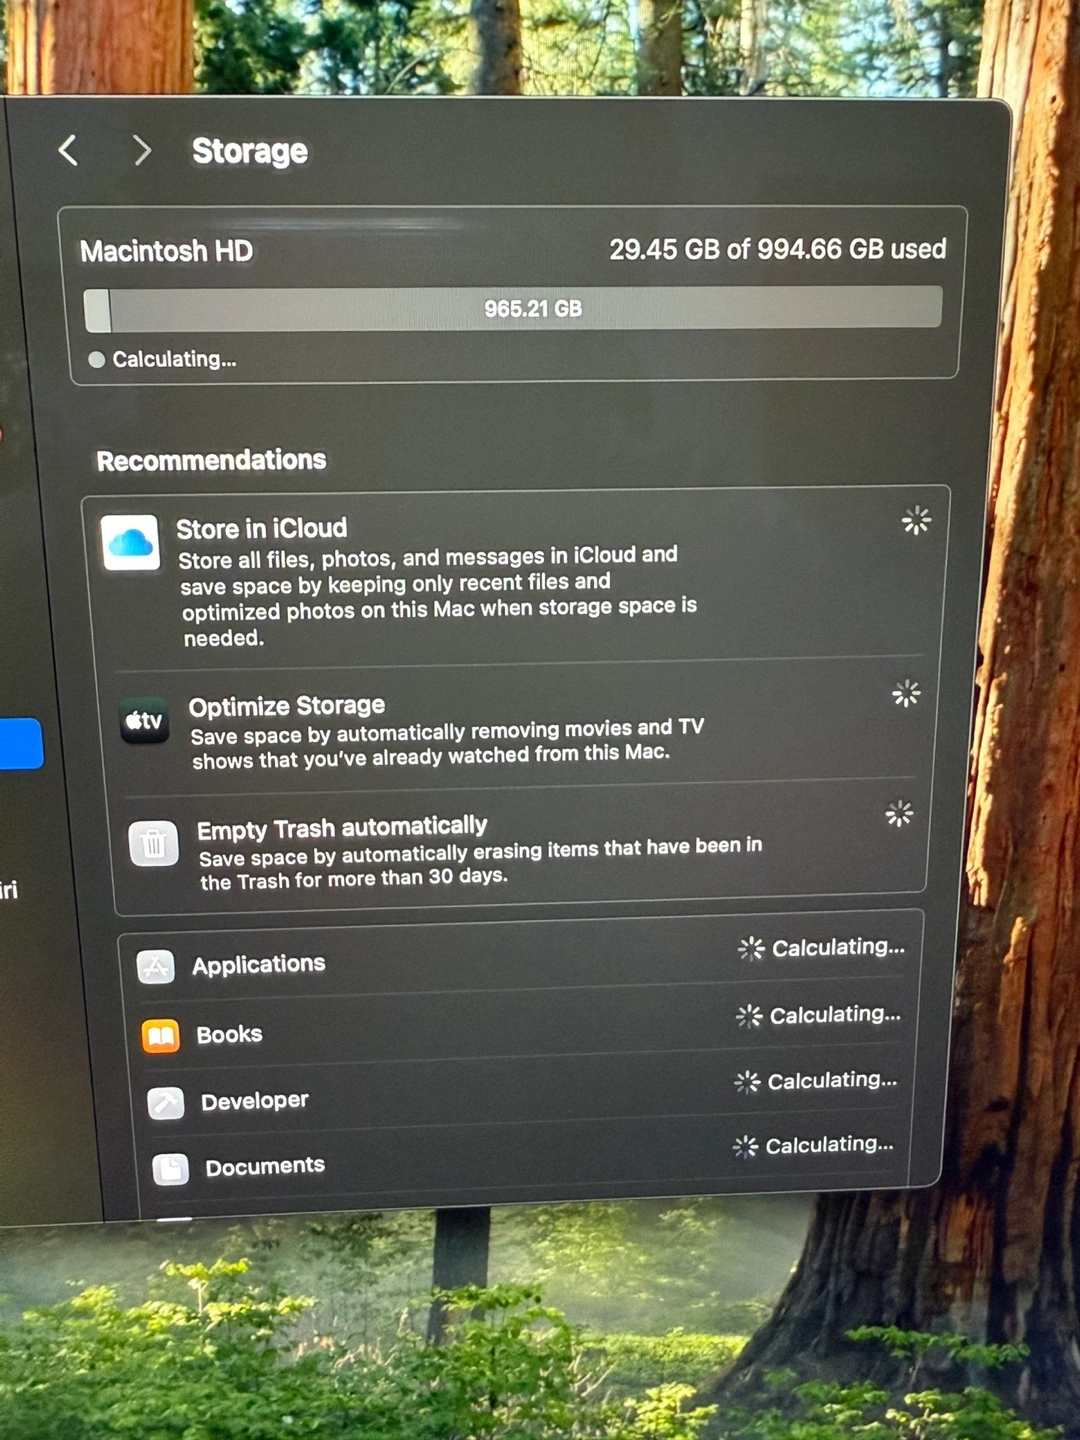This screenshot has width=1080, height=1440.
Task: Click the Developer hammer icon
Action: pyautogui.click(x=166, y=1103)
